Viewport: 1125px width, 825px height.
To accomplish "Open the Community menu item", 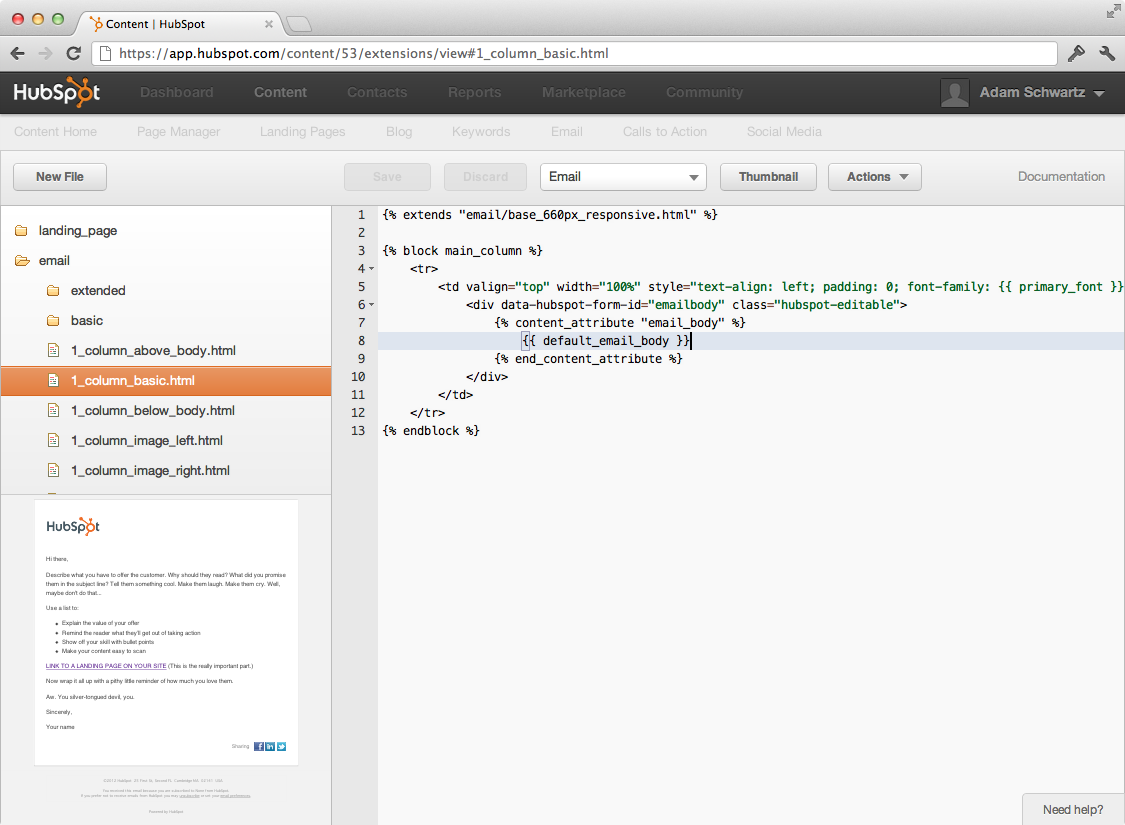I will tap(704, 93).
